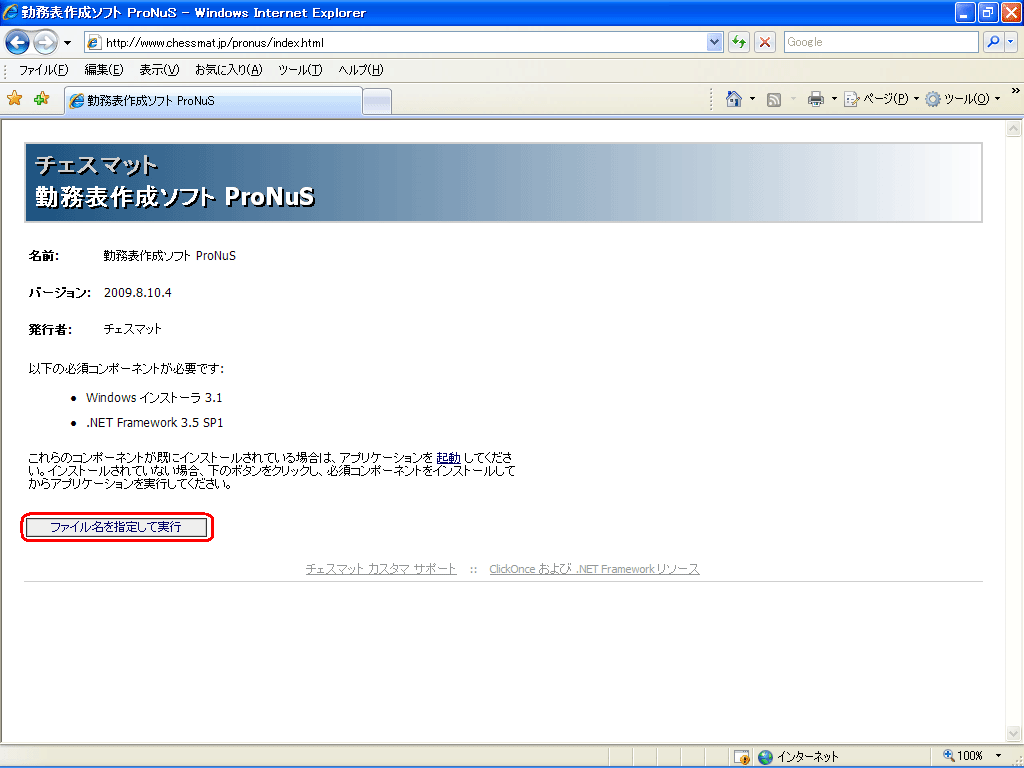The width and height of the screenshot is (1024, 768).
Task: Open the ツール(O) gear menu
Action: [963, 99]
